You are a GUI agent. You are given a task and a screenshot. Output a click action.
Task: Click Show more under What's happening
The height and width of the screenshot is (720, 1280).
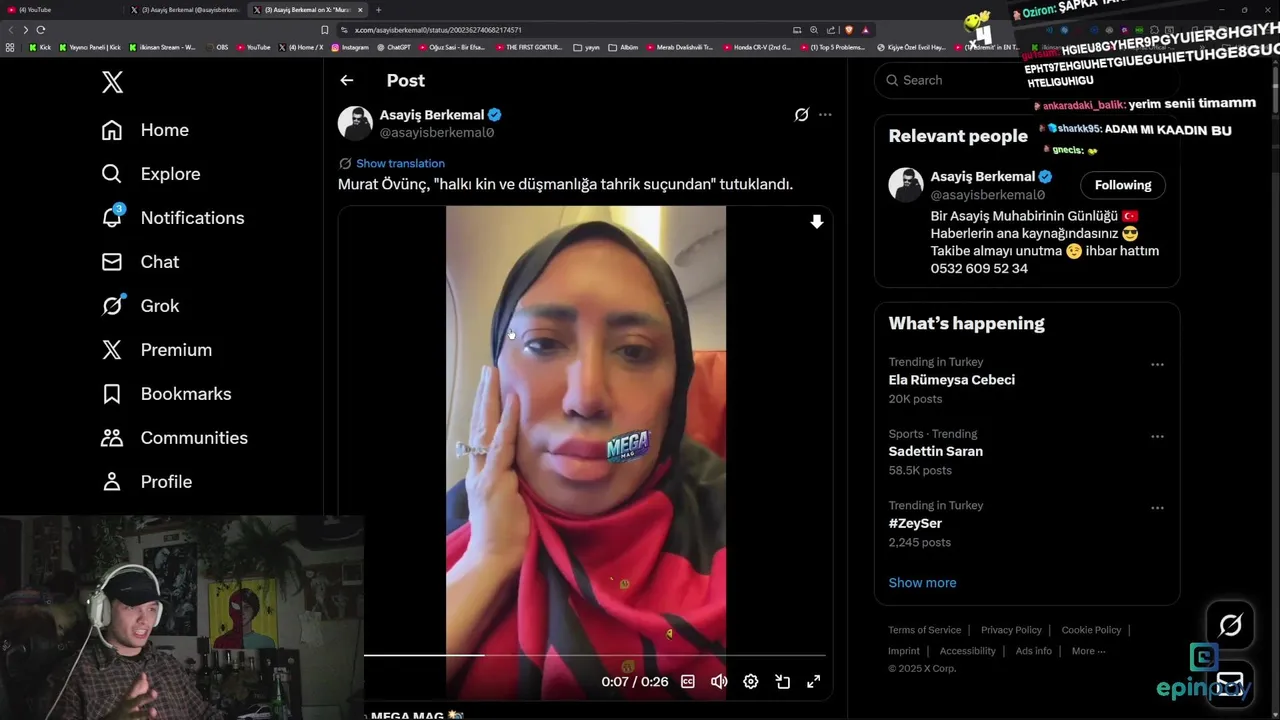pos(922,583)
